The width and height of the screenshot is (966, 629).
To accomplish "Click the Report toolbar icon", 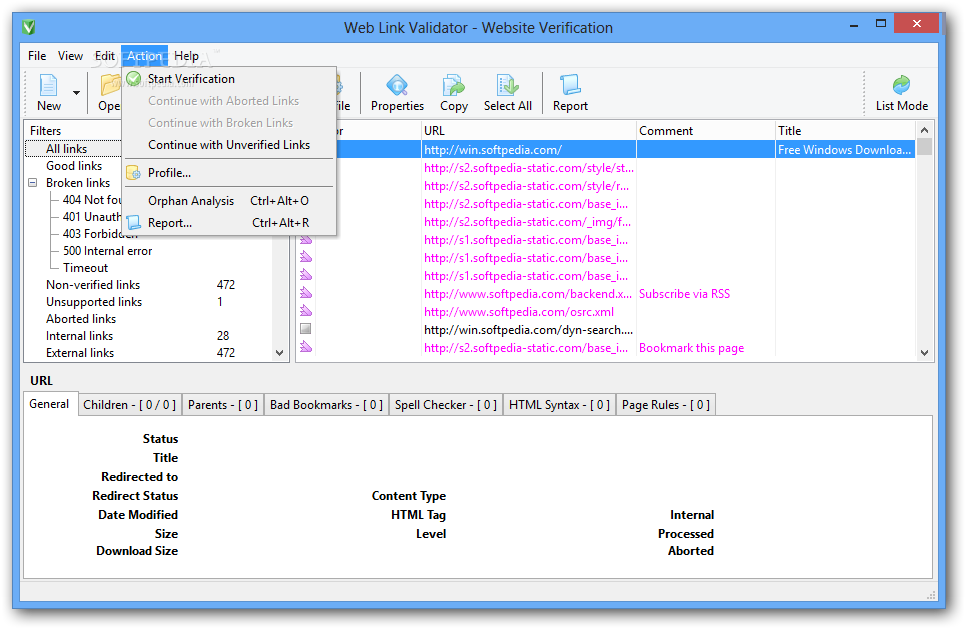I will tap(570, 86).
